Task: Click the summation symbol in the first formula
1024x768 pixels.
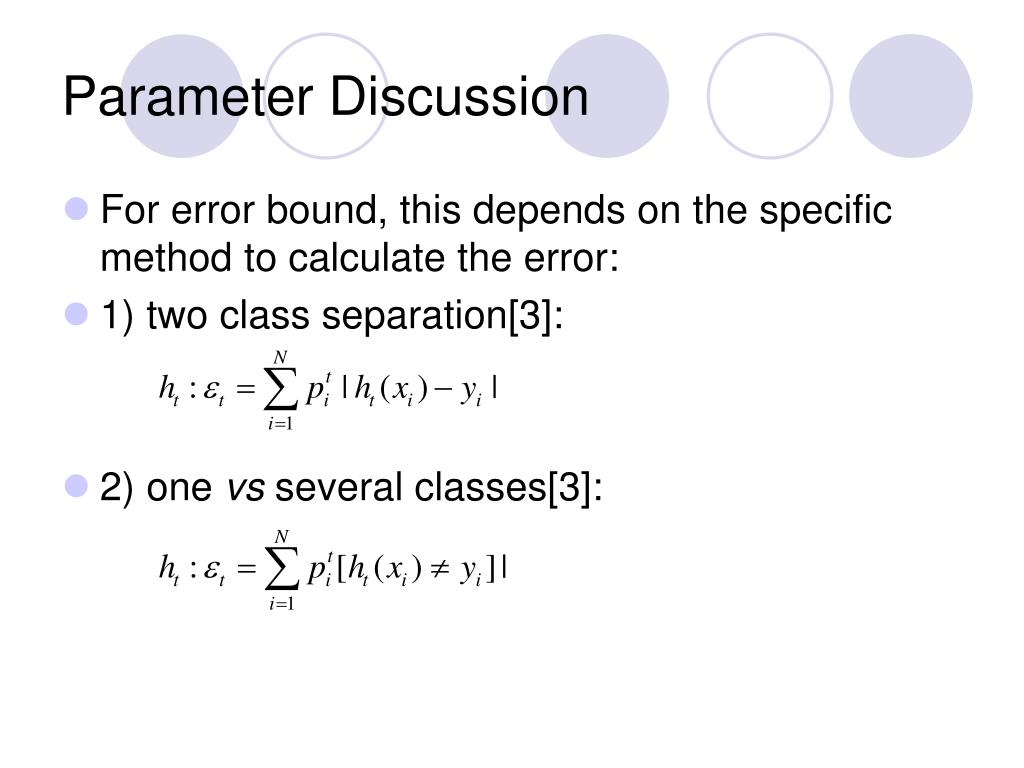Action: pyautogui.click(x=281, y=391)
